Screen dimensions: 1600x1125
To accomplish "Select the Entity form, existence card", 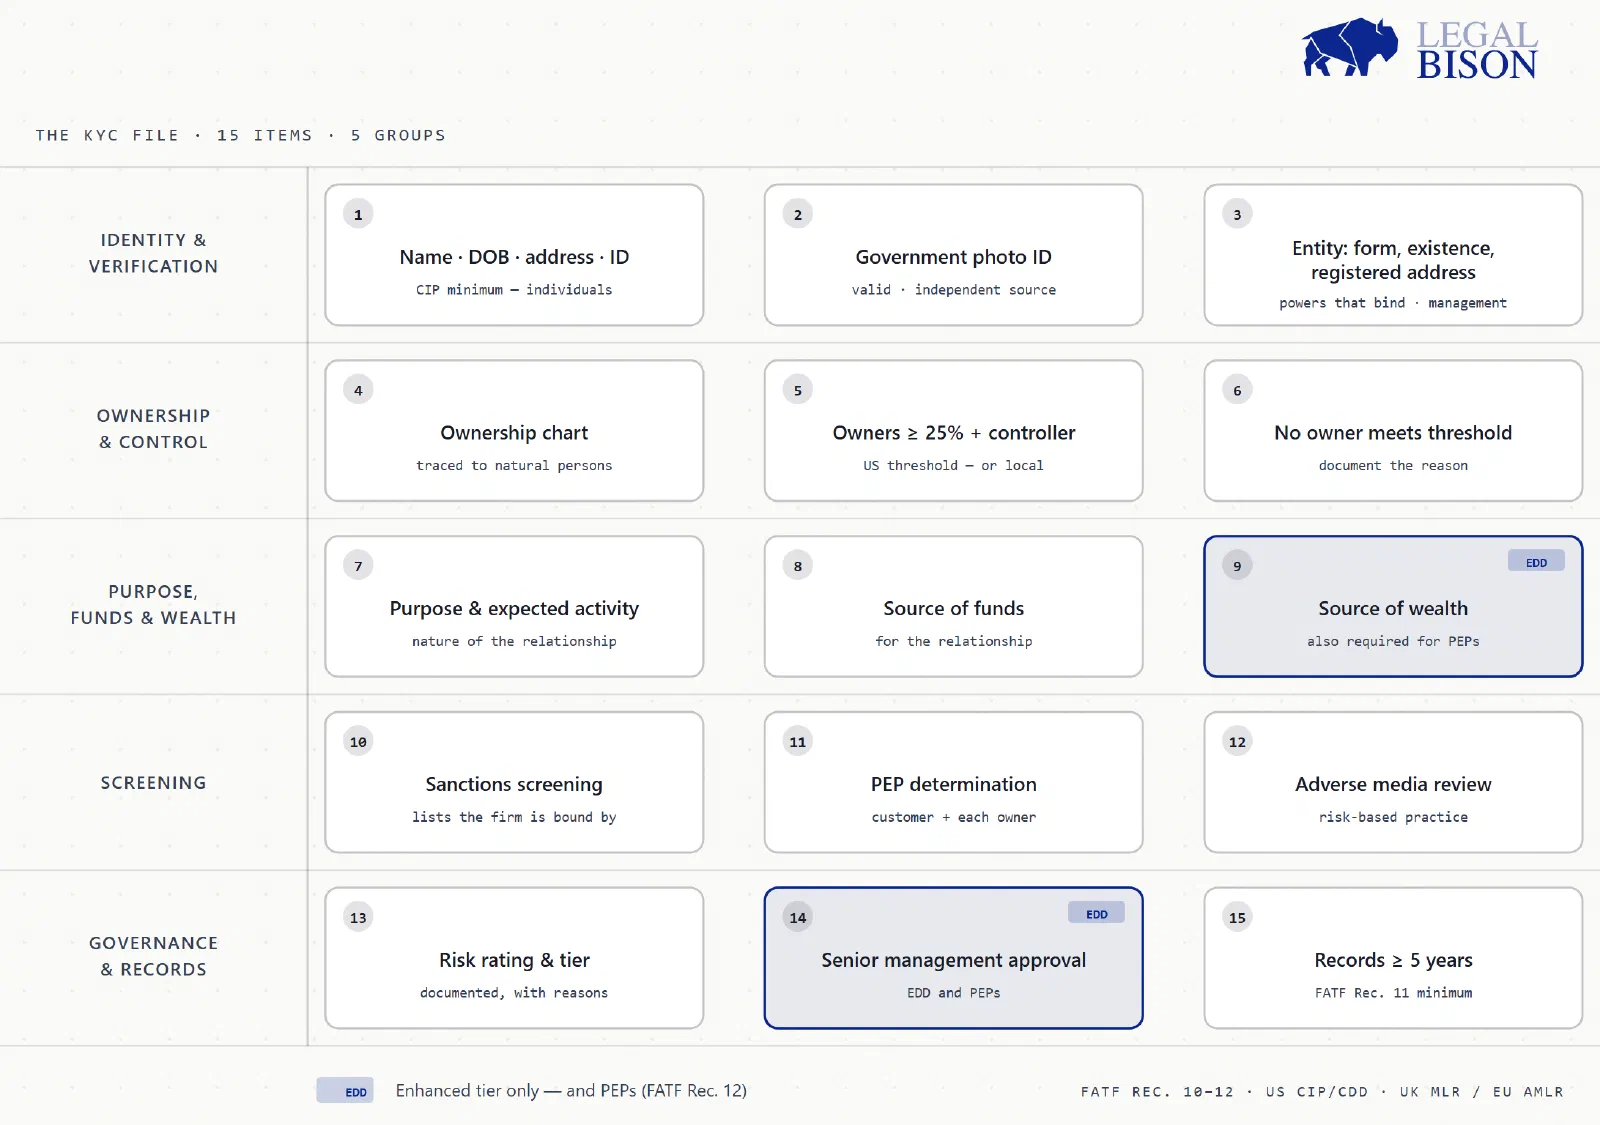I will [1393, 255].
